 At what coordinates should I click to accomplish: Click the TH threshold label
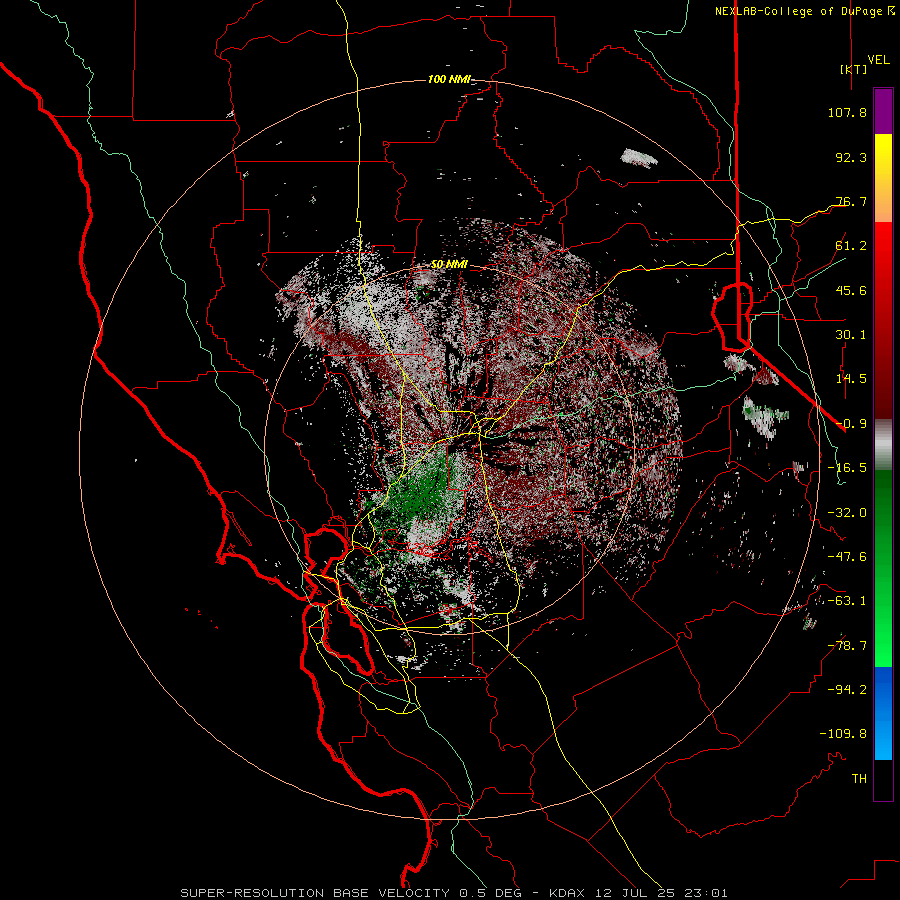pos(859,779)
